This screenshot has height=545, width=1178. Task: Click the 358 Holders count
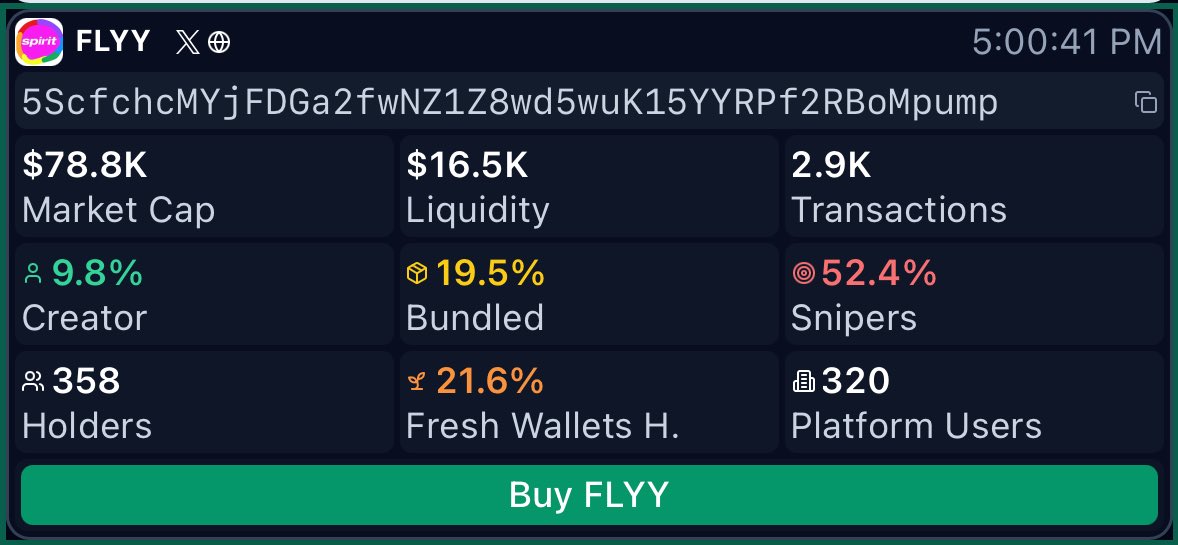86,381
